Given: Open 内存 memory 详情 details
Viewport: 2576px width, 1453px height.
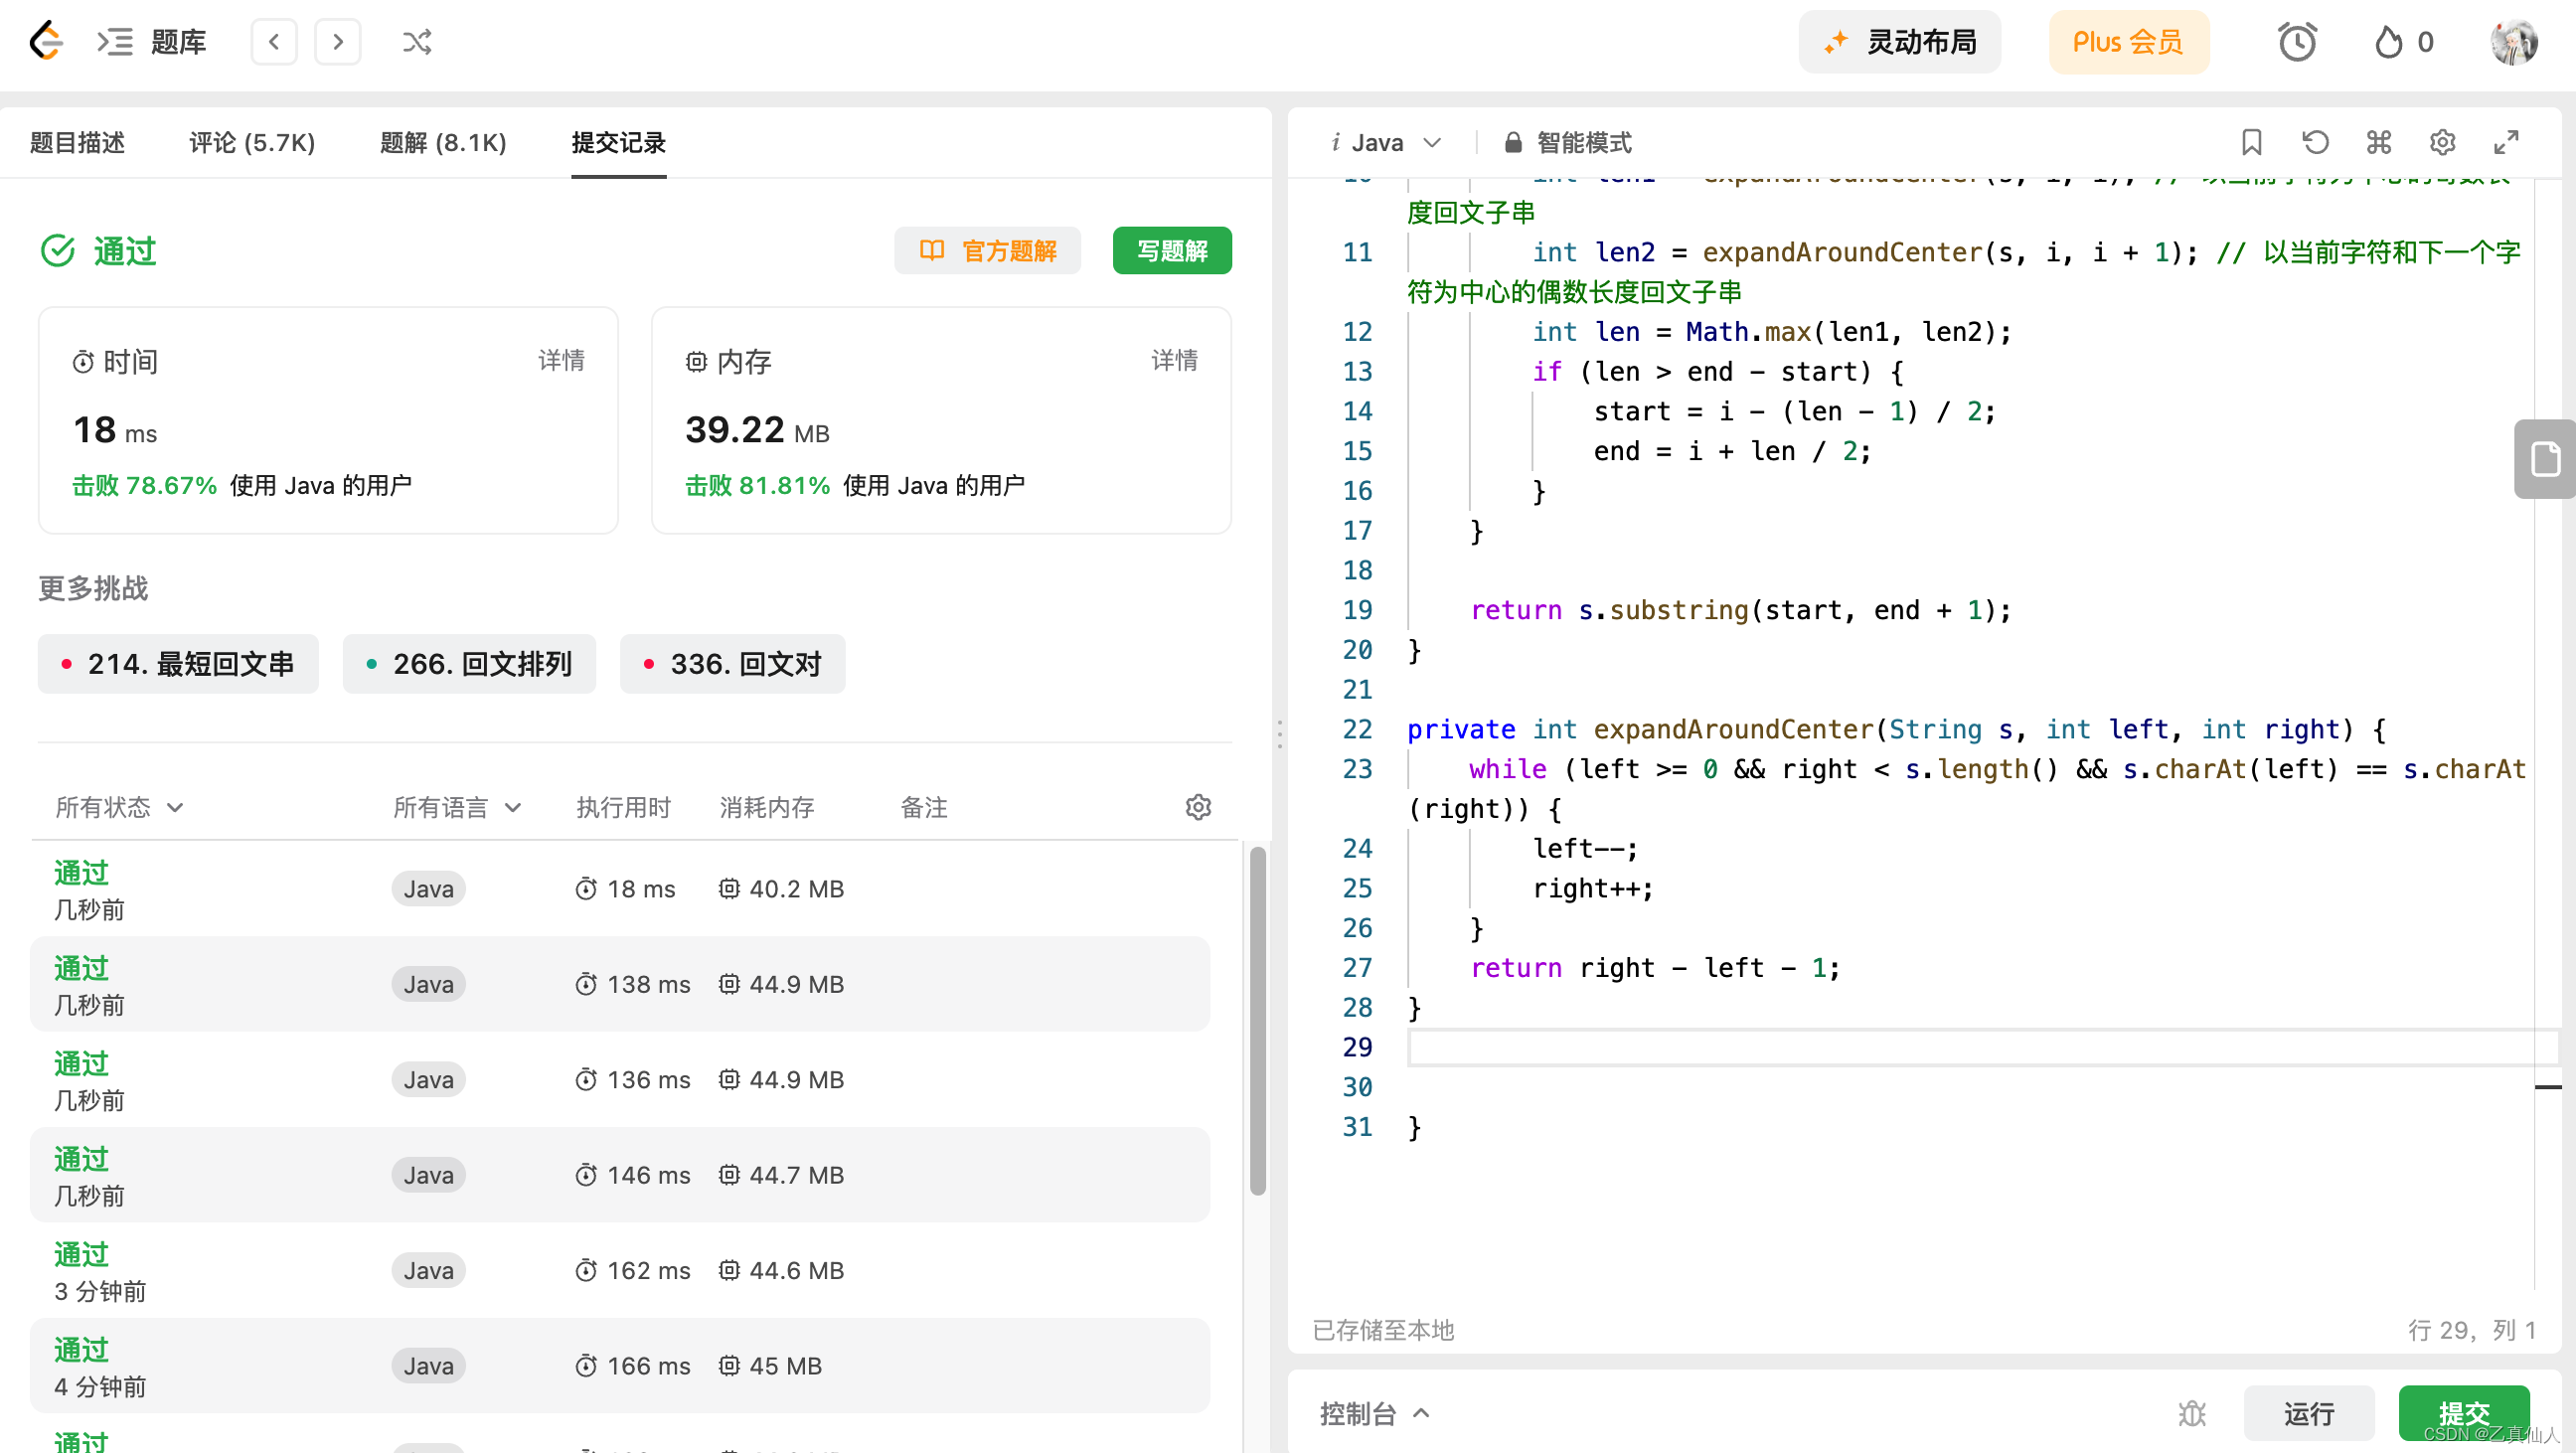Looking at the screenshot, I should [1174, 361].
